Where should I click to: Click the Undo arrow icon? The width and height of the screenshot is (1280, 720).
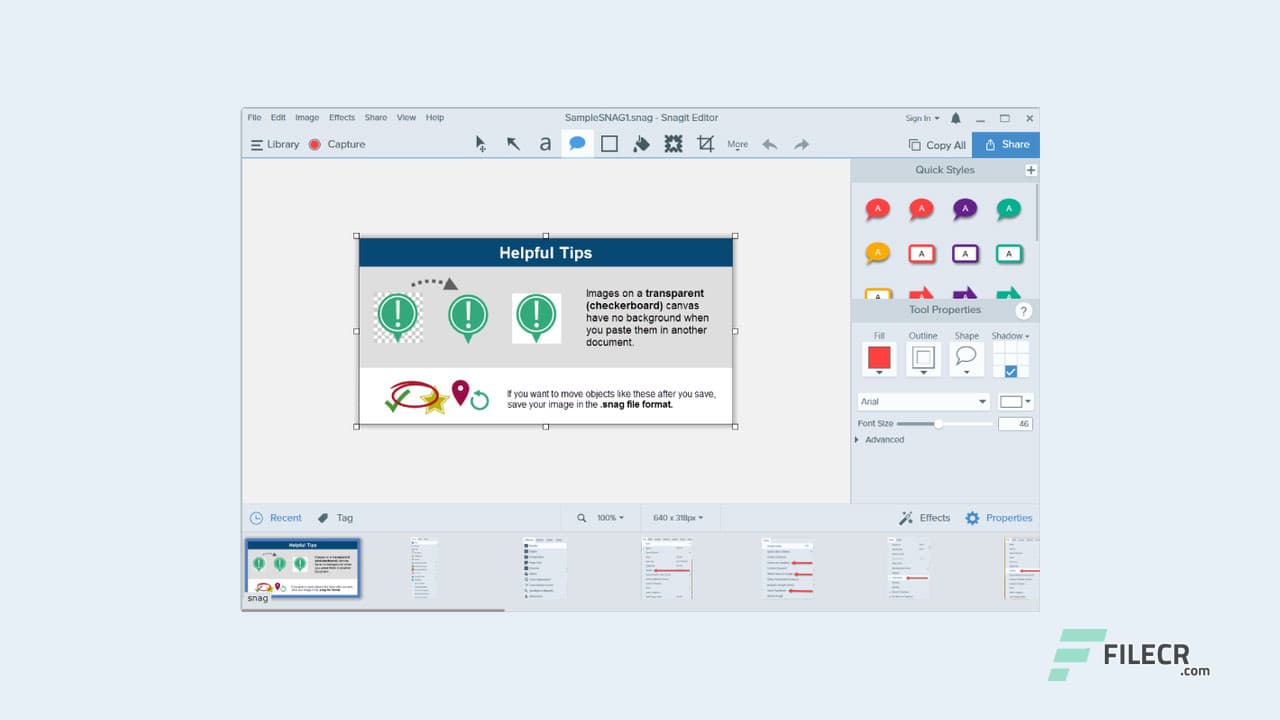click(769, 144)
